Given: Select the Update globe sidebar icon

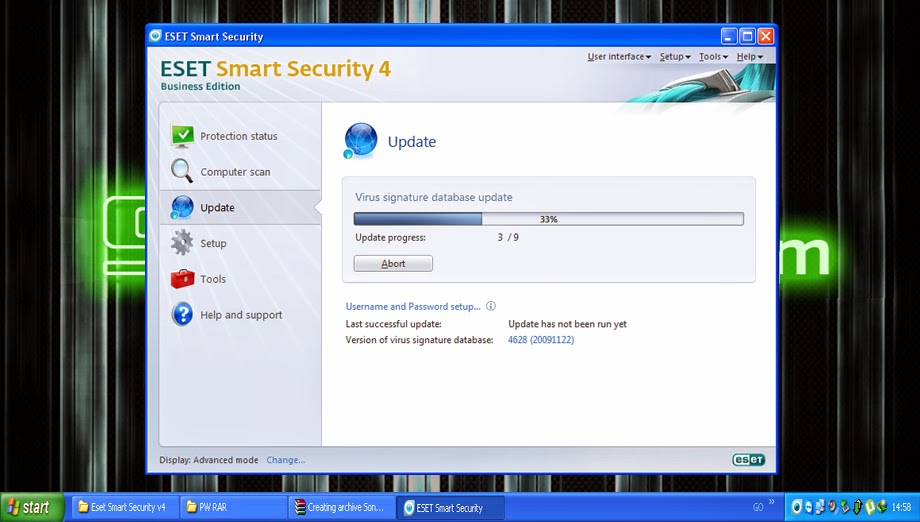Looking at the screenshot, I should [x=182, y=207].
